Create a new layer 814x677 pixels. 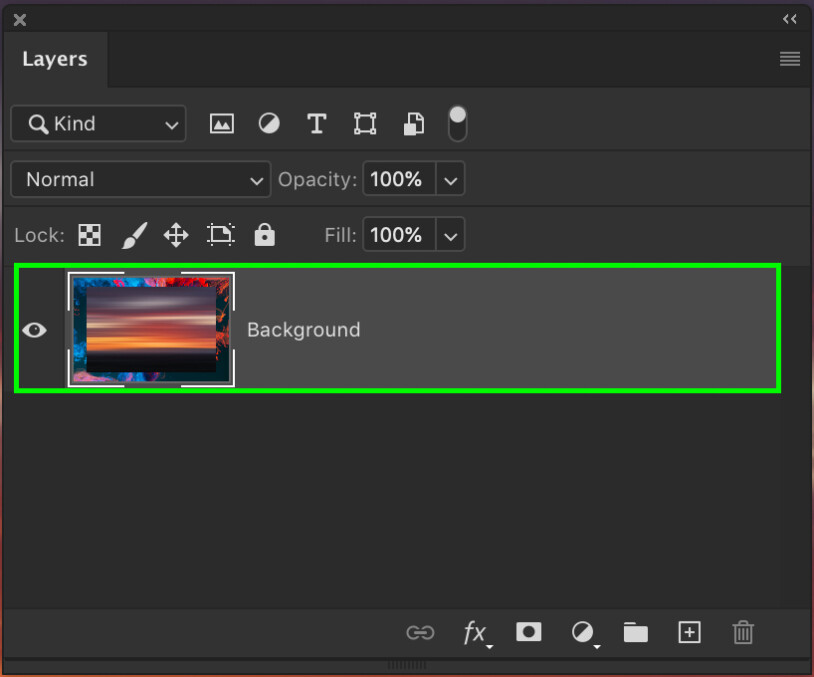point(689,632)
